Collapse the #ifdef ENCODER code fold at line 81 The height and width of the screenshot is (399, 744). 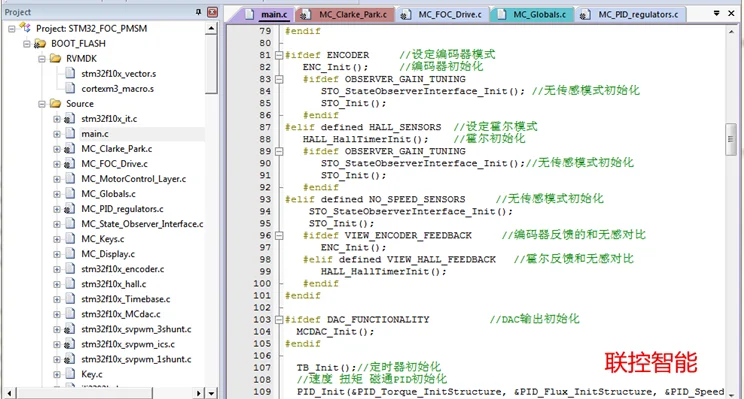click(x=279, y=55)
